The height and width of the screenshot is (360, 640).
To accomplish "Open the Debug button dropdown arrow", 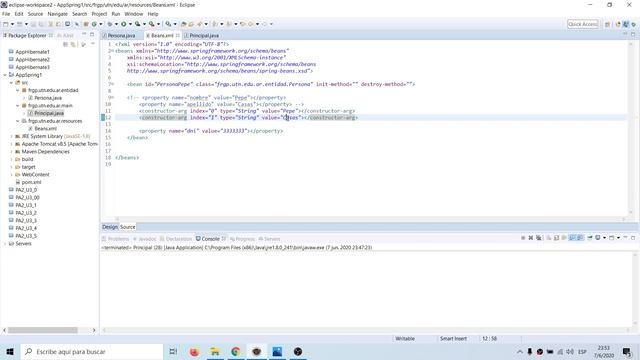I will point(116,24).
